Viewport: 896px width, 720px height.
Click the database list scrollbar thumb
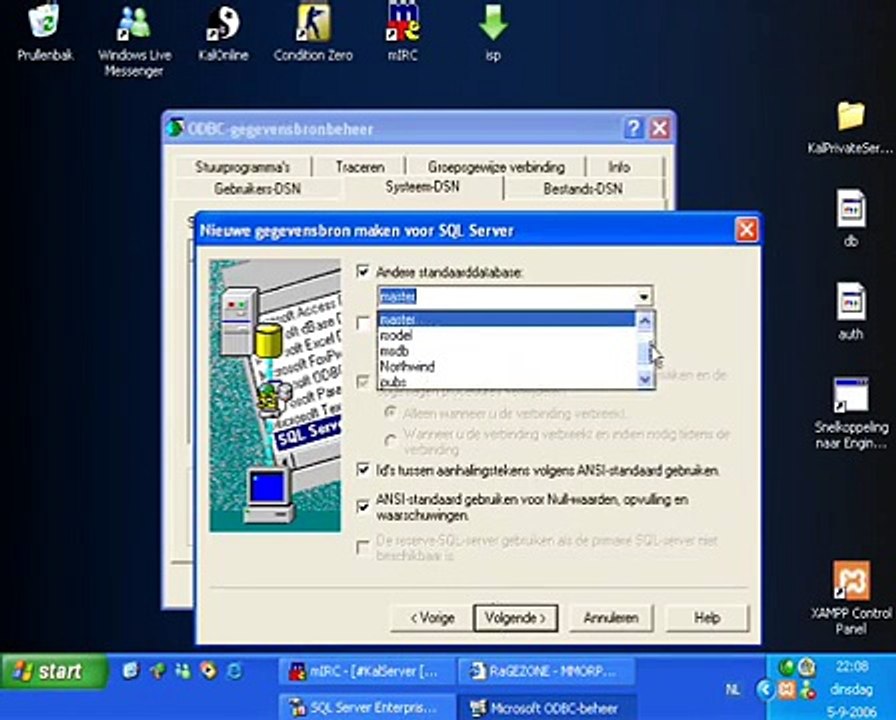[645, 352]
